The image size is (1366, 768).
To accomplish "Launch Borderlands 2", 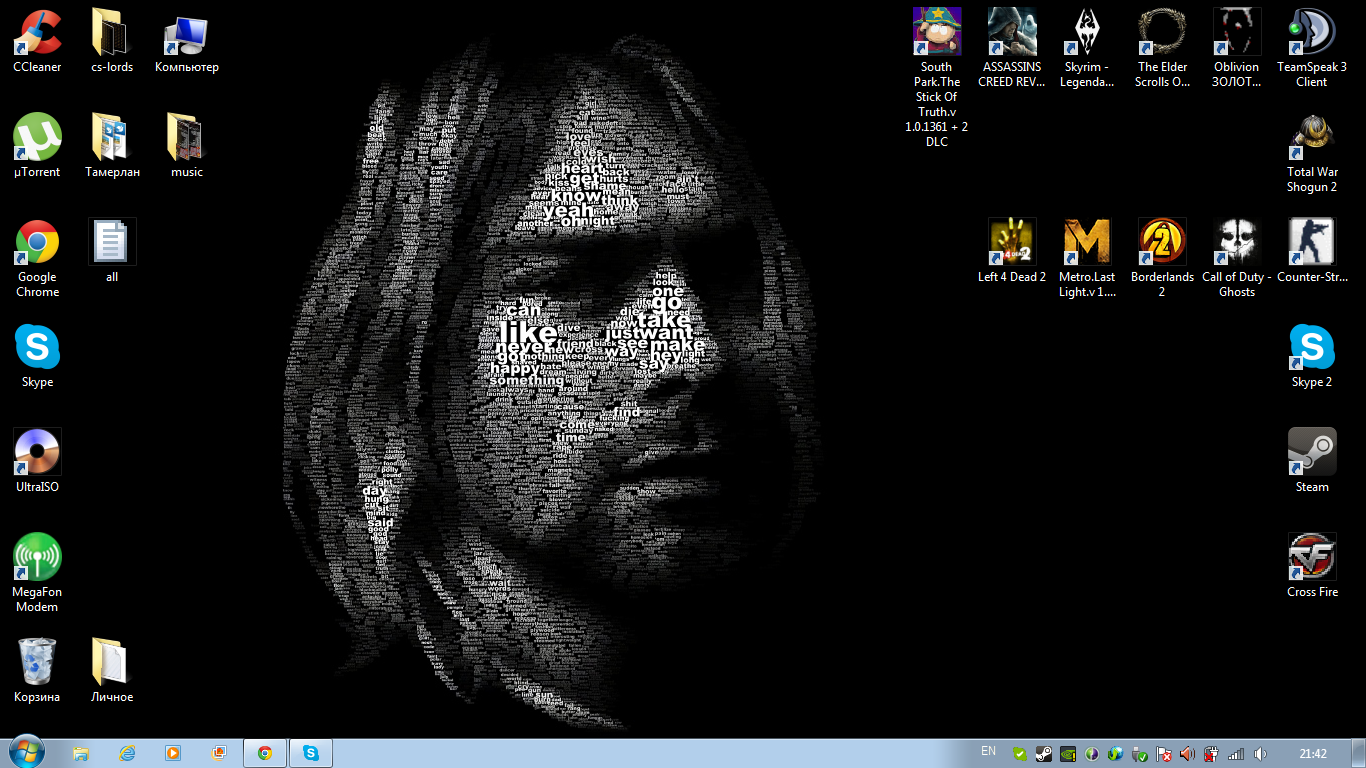I will [x=1162, y=259].
